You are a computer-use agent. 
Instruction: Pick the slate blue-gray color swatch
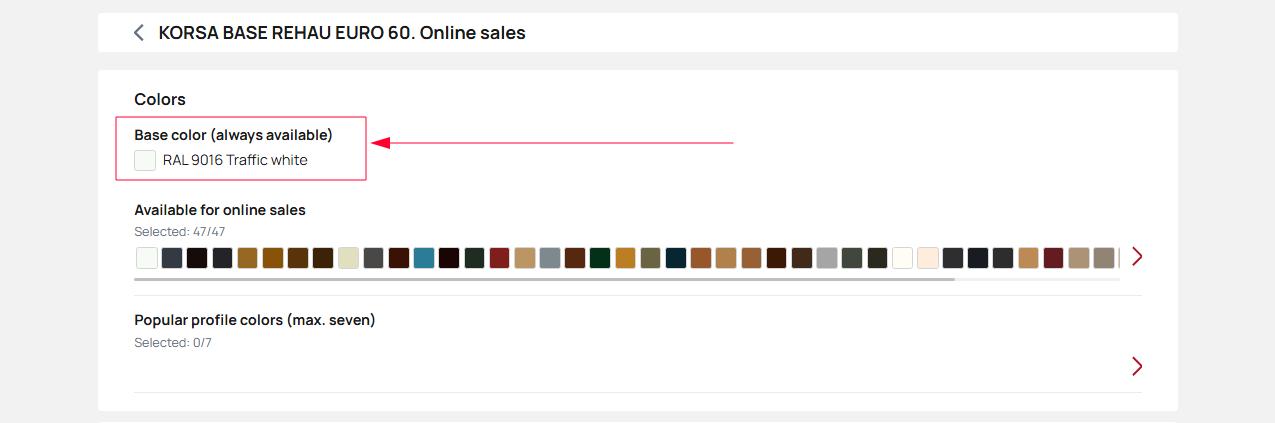pos(172,257)
